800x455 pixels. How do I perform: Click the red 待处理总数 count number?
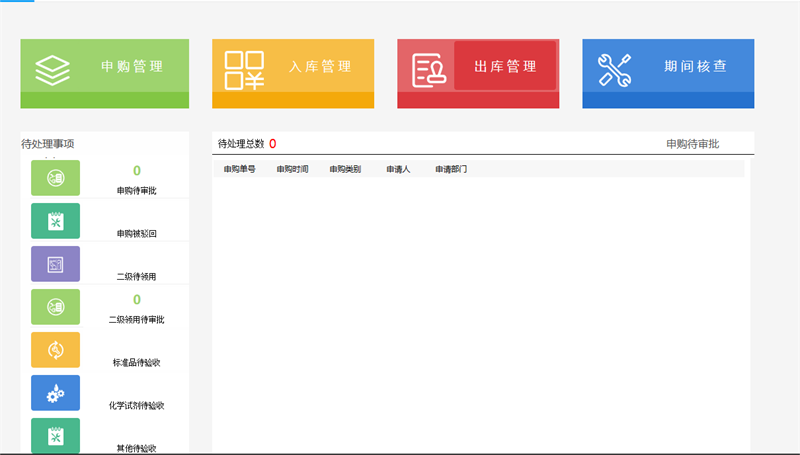272,144
